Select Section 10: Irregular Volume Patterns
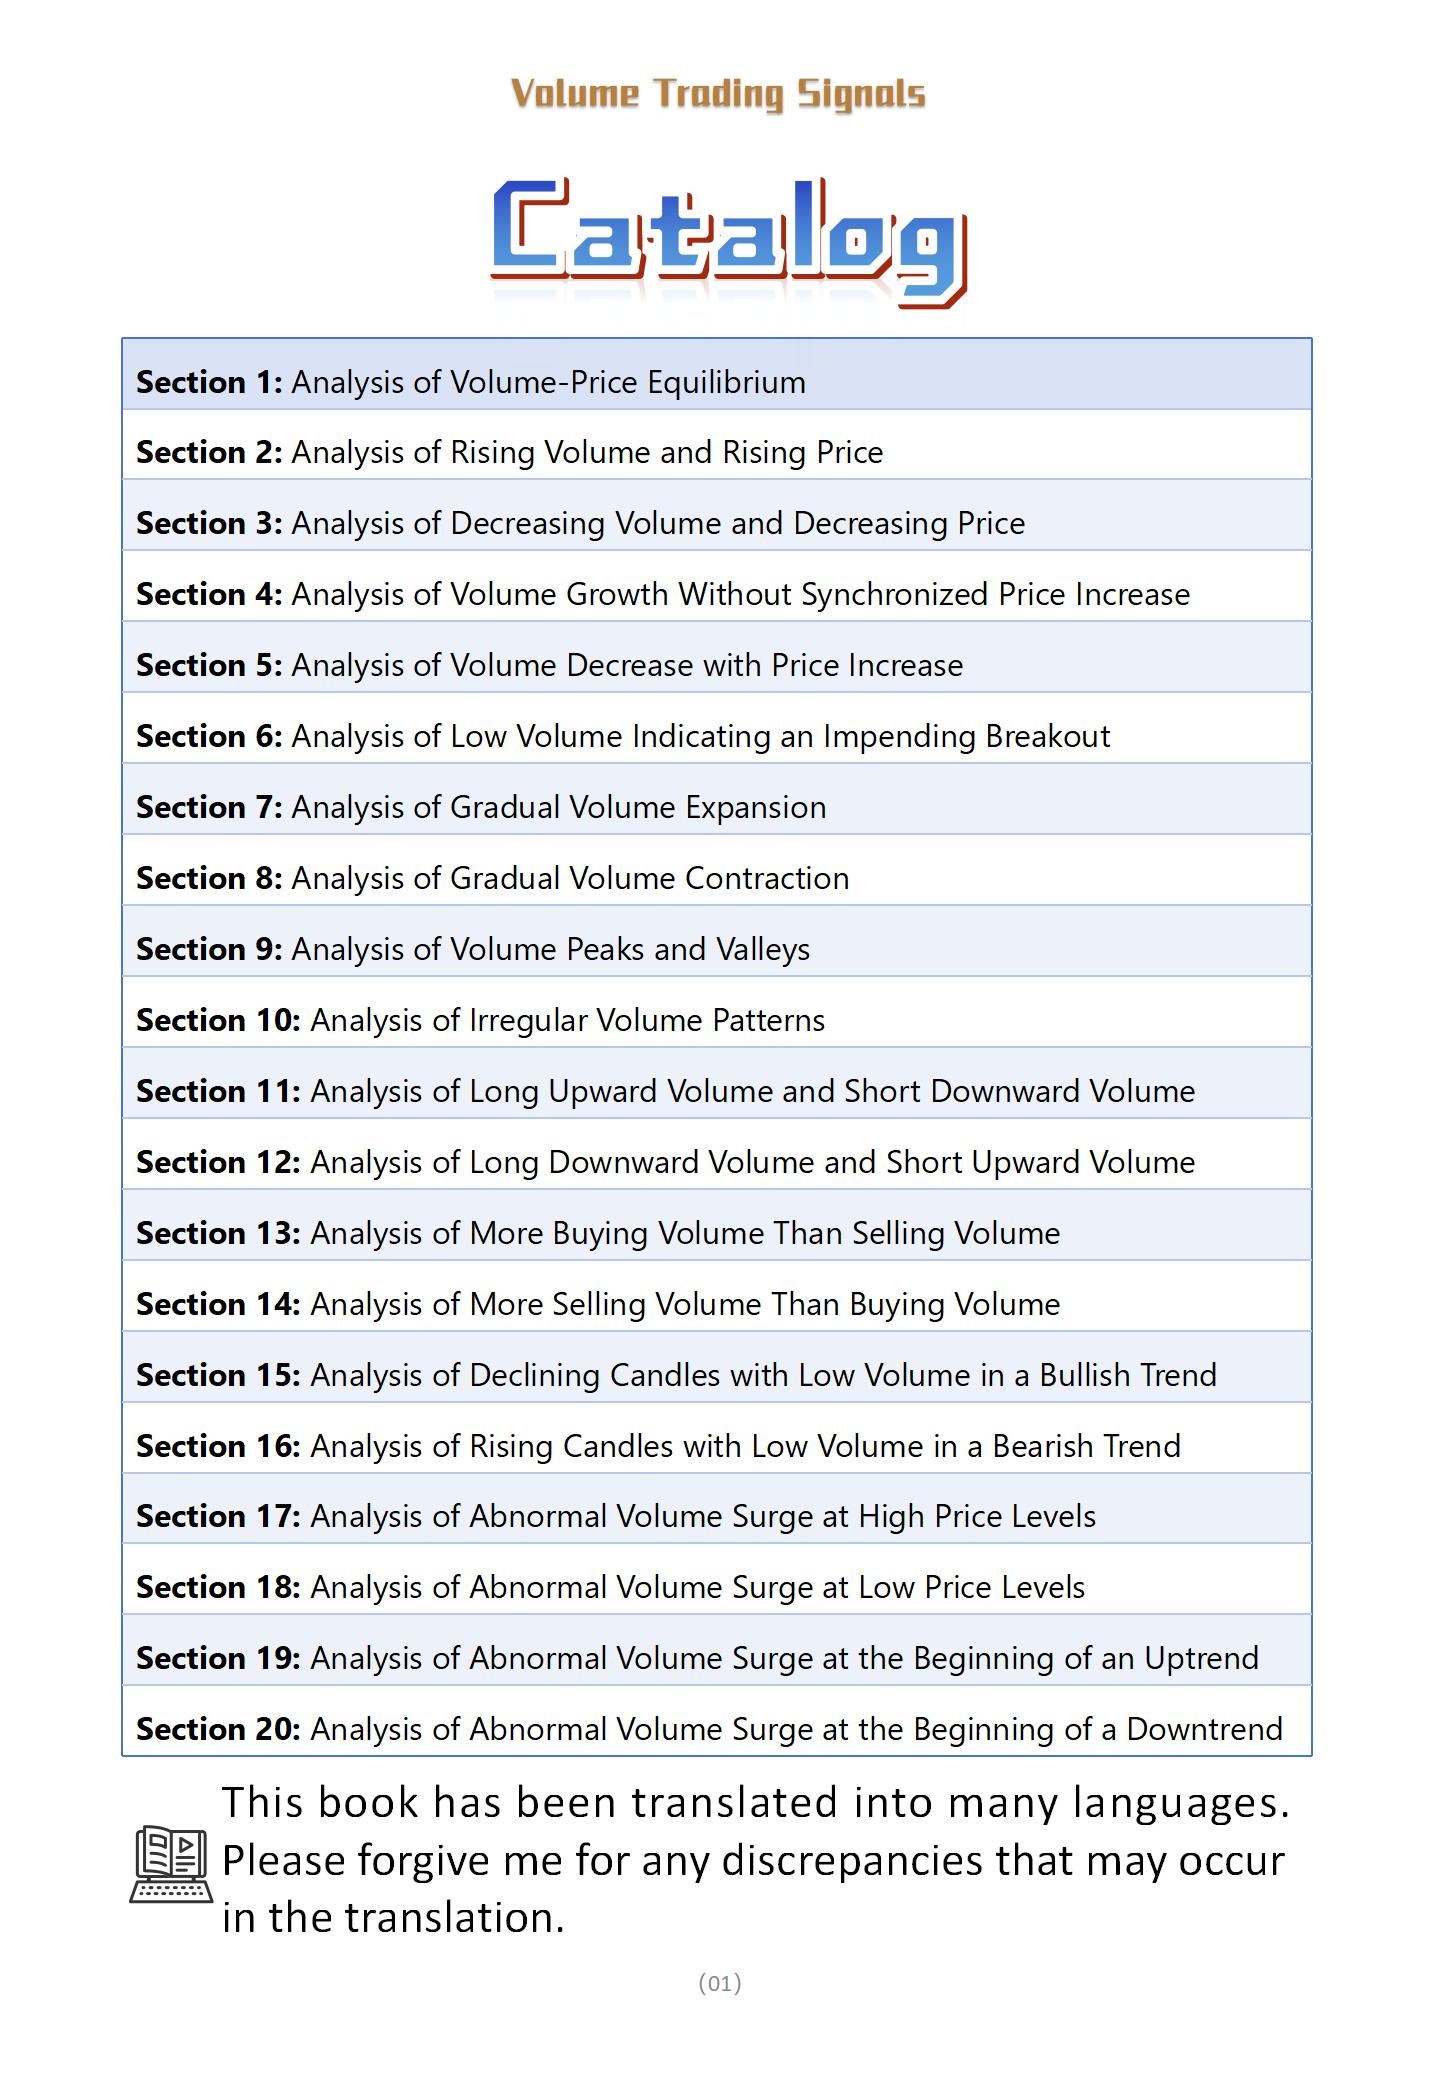Screen dimensions: 1440x2079 point(480,1020)
